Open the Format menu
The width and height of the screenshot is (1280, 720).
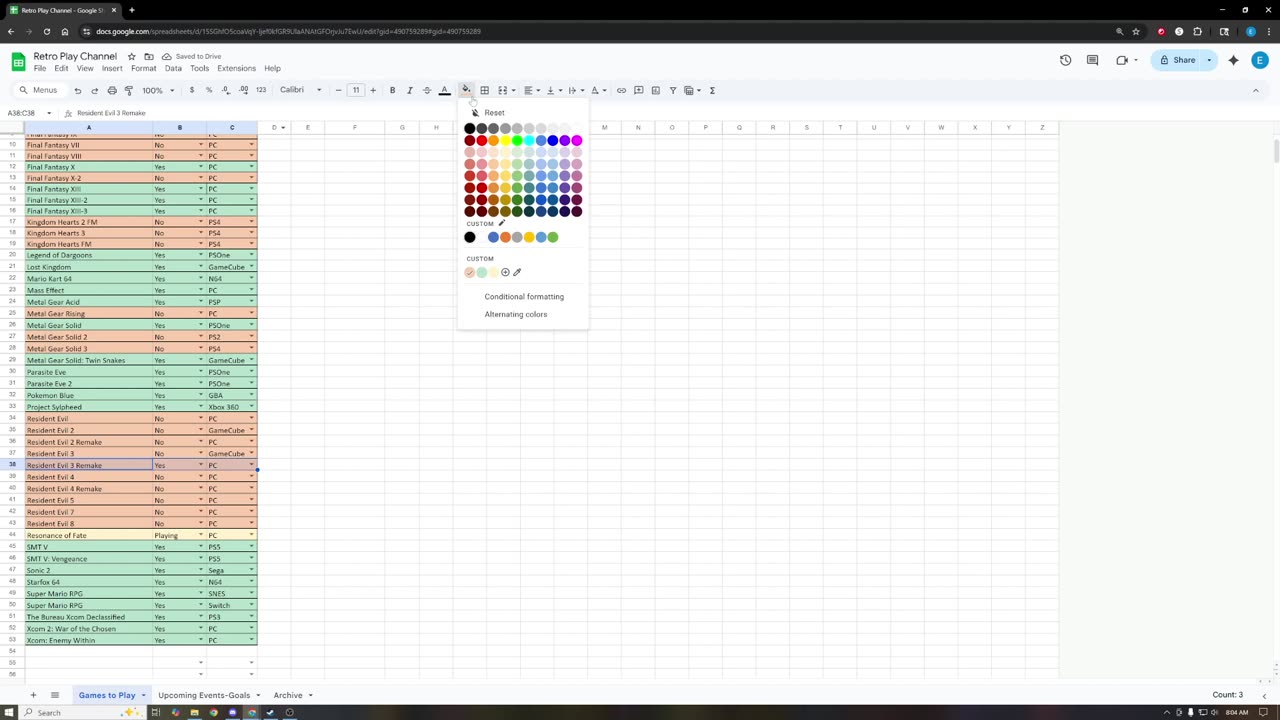click(x=143, y=68)
